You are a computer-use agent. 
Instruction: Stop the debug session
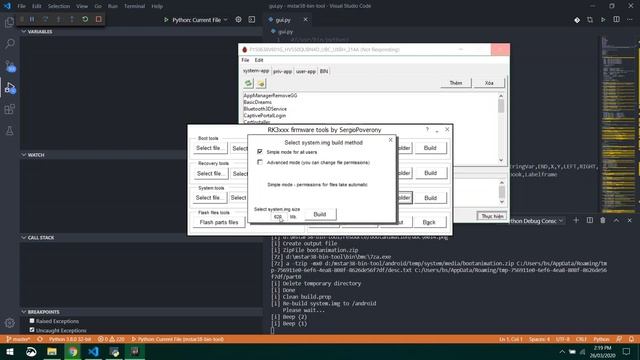(98, 19)
